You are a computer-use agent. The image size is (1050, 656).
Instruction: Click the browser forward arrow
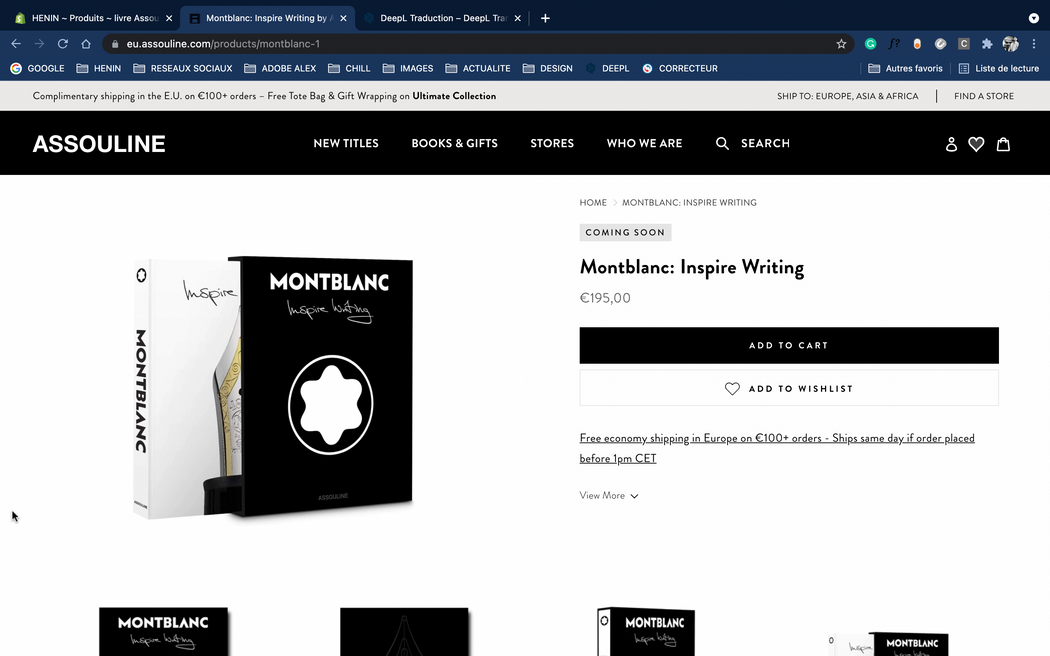[x=40, y=44]
